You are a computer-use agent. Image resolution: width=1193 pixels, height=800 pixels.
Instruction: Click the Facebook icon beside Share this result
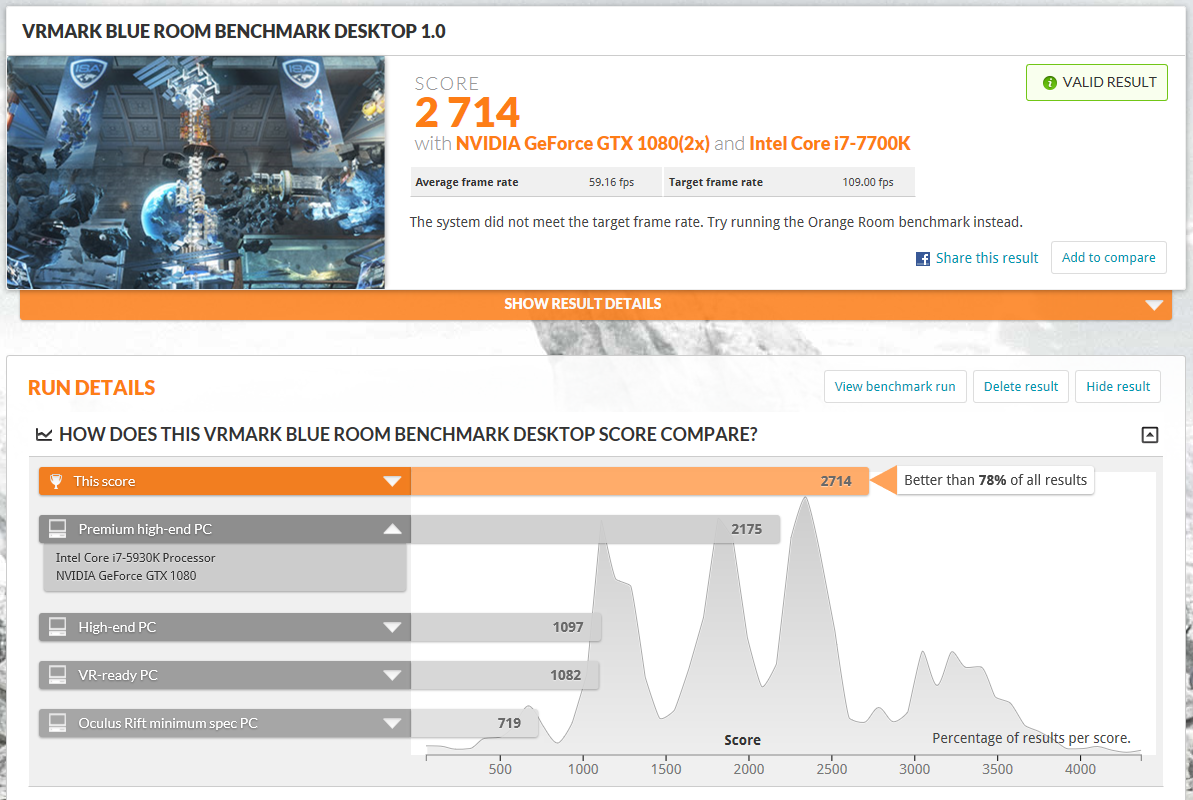point(922,259)
